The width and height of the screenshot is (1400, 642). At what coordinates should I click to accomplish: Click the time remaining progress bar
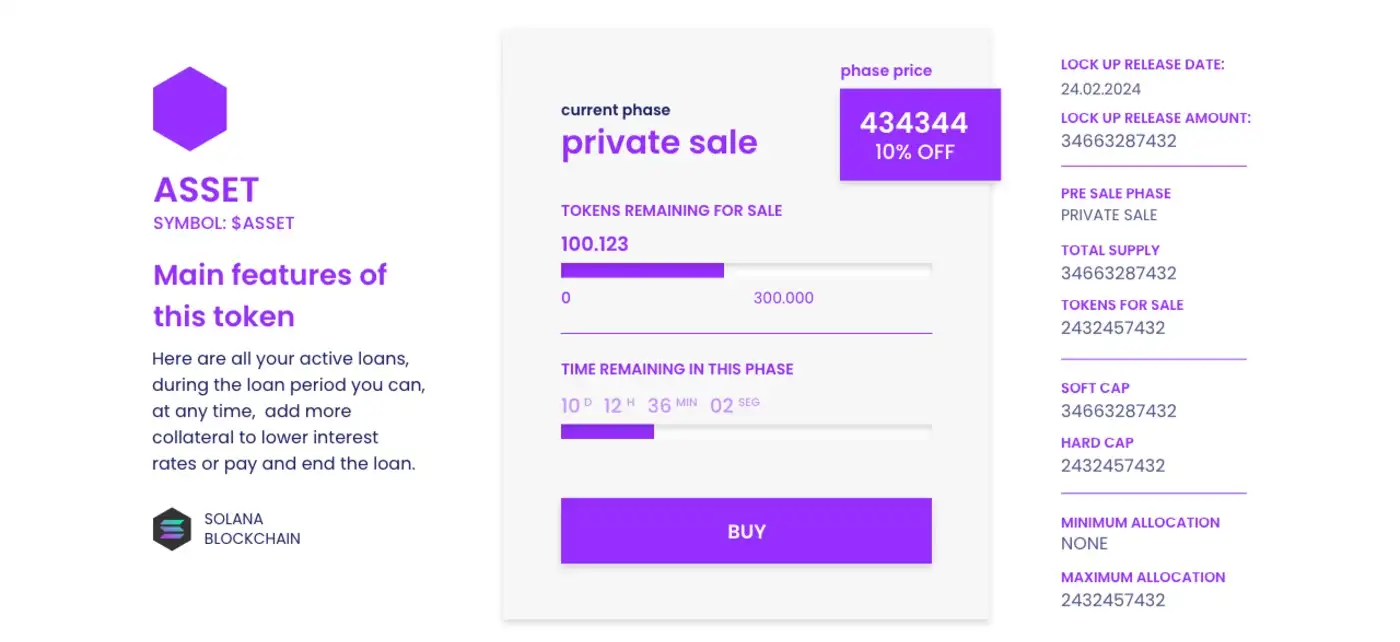[746, 431]
